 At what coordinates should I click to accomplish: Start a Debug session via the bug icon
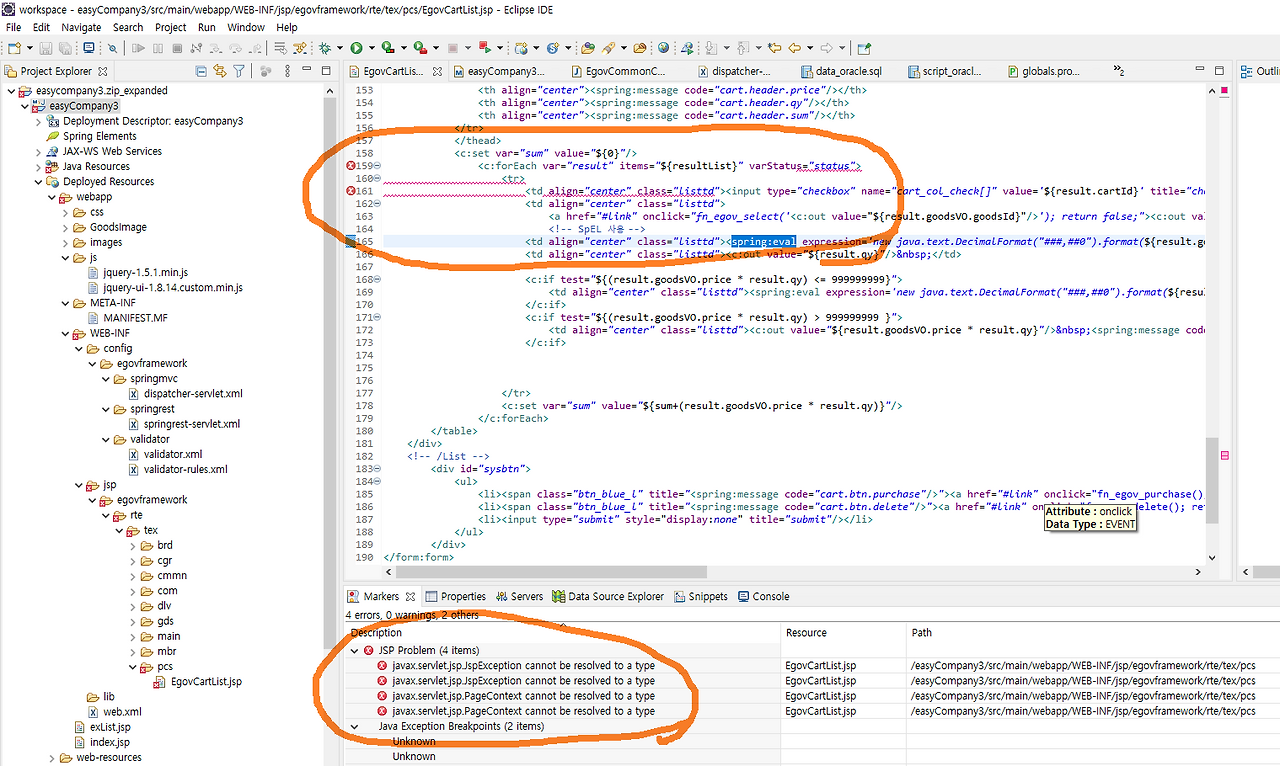click(325, 47)
